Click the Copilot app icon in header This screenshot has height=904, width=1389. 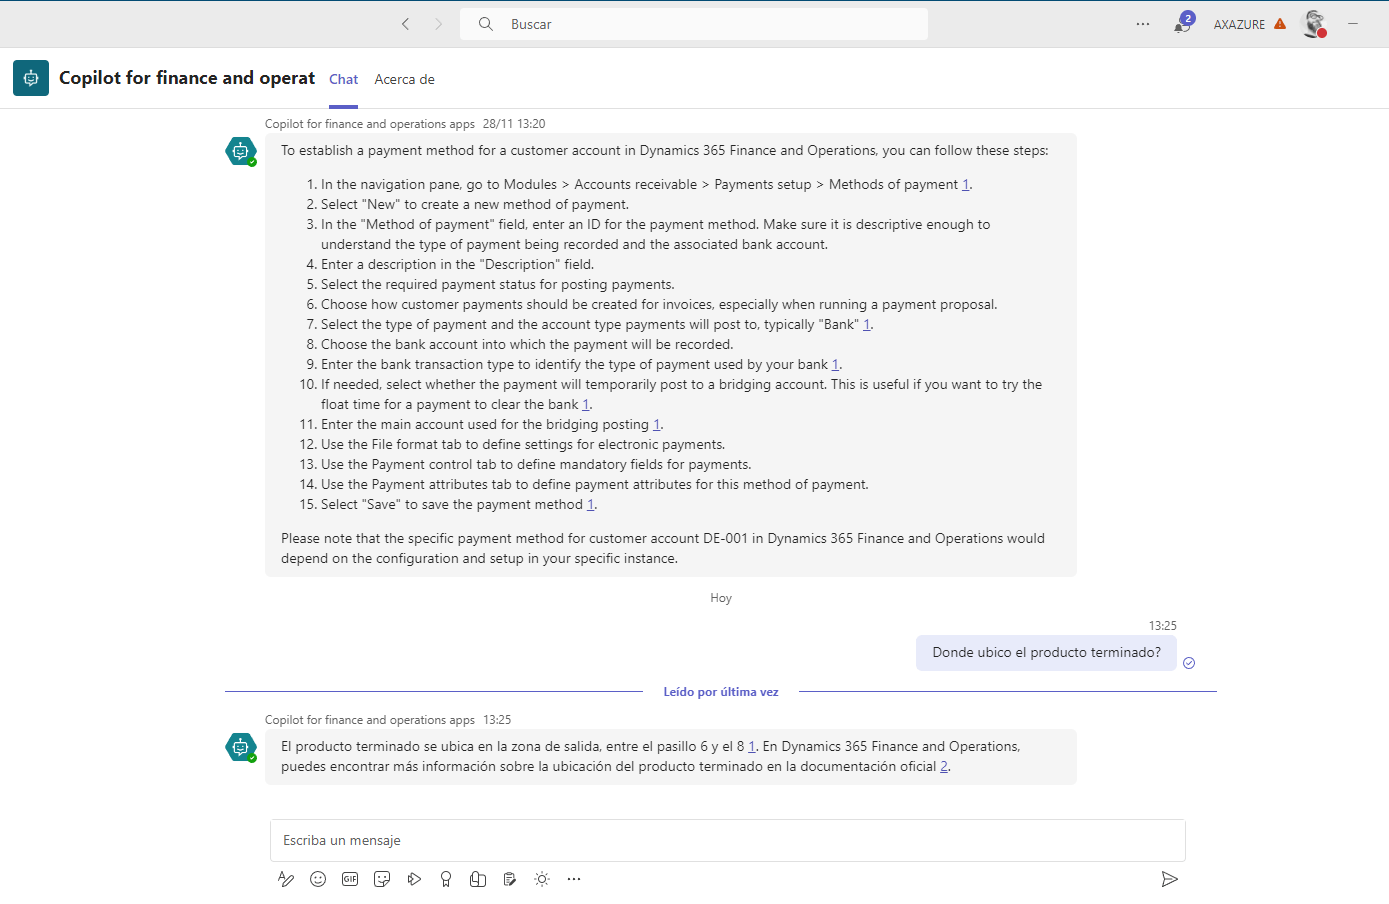click(31, 78)
